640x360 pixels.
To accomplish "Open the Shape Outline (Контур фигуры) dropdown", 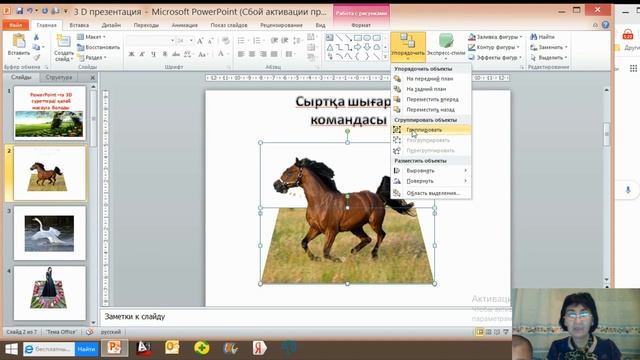I will pos(494,47).
